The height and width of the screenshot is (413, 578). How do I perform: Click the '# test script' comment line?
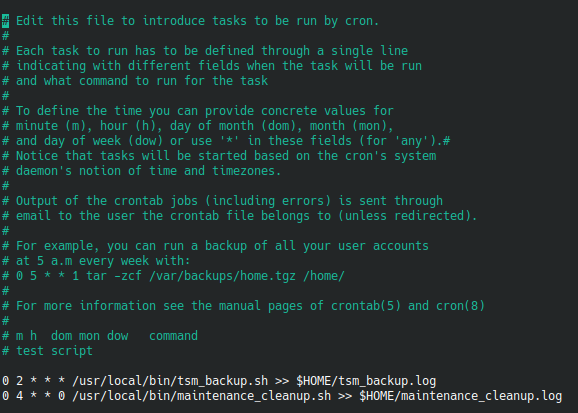coord(47,351)
